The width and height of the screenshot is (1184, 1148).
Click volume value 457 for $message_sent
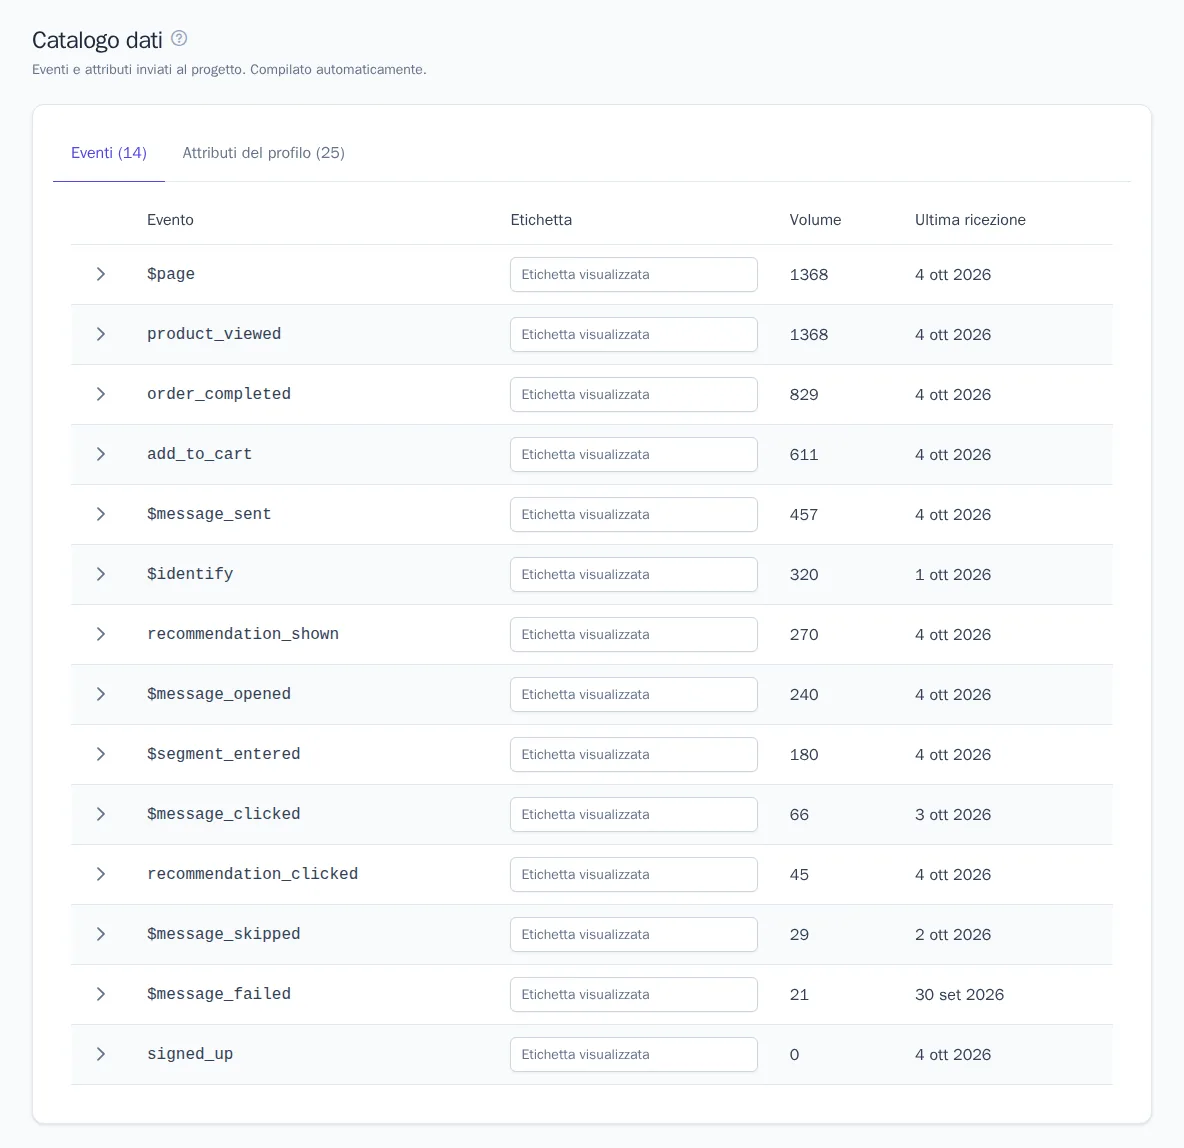point(803,514)
